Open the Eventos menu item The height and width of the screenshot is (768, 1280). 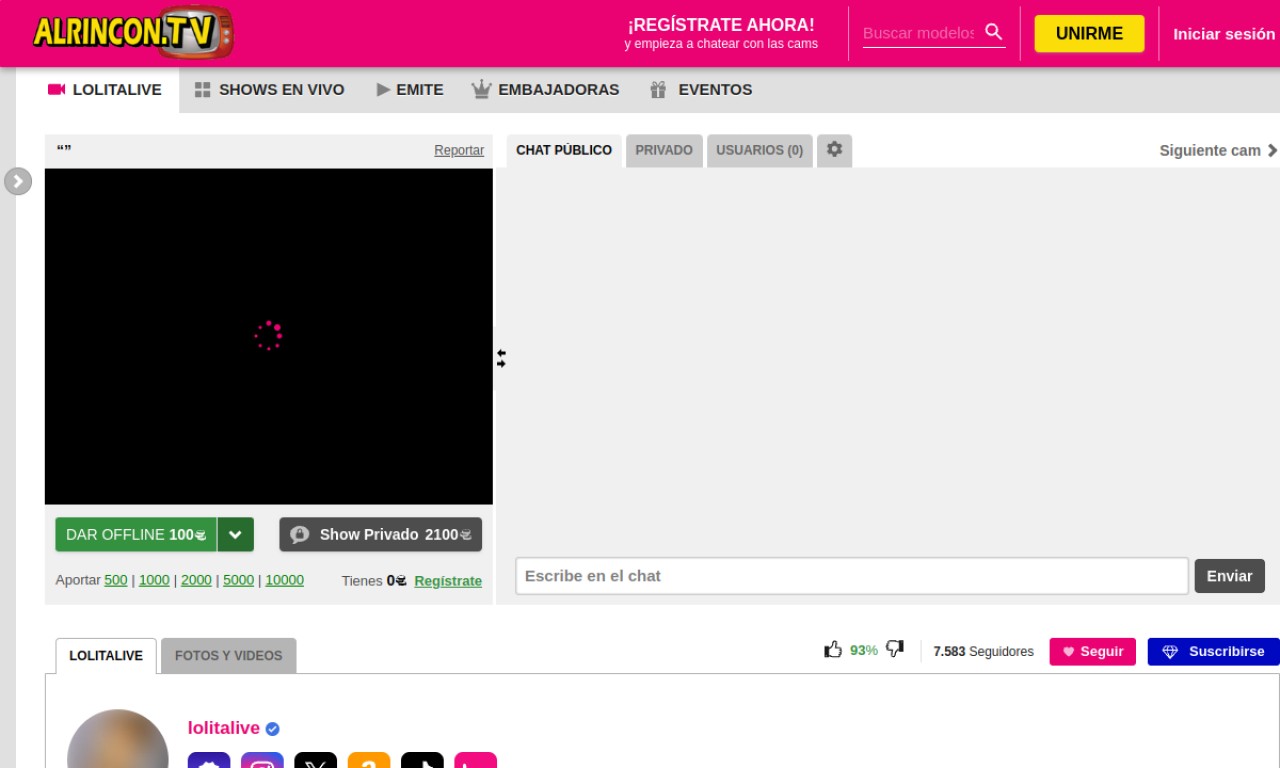coord(701,90)
